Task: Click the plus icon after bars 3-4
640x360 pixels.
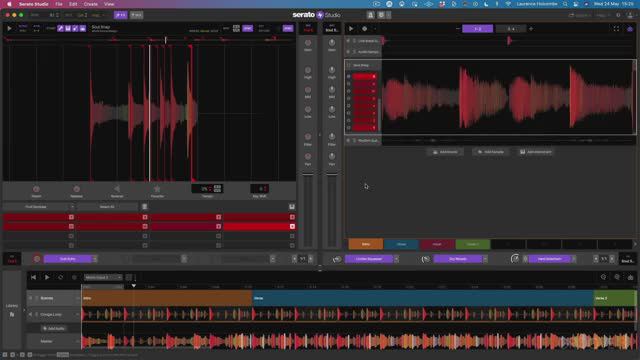Action: 531,29
